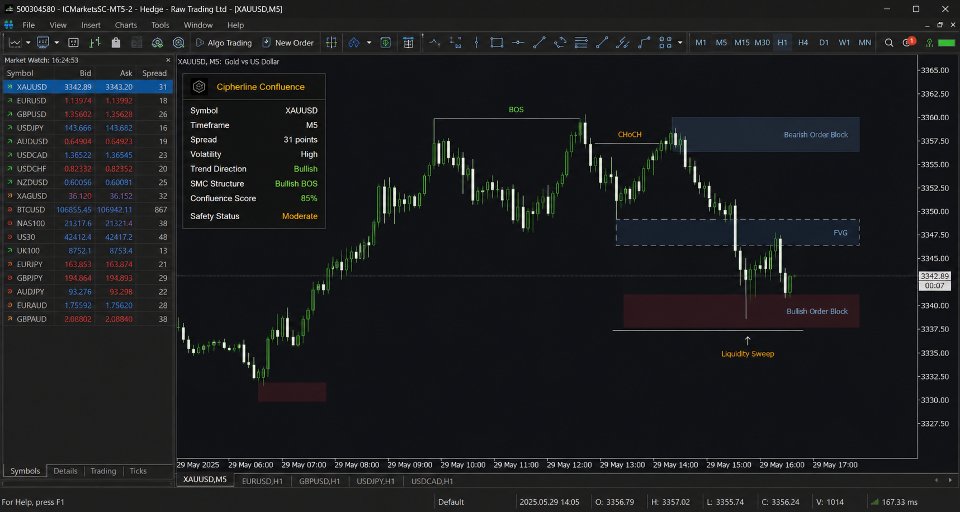Screen dimensions: 960x512
Task: Open the chart profiles monitor icon
Action: pyautogui.click(x=42, y=43)
